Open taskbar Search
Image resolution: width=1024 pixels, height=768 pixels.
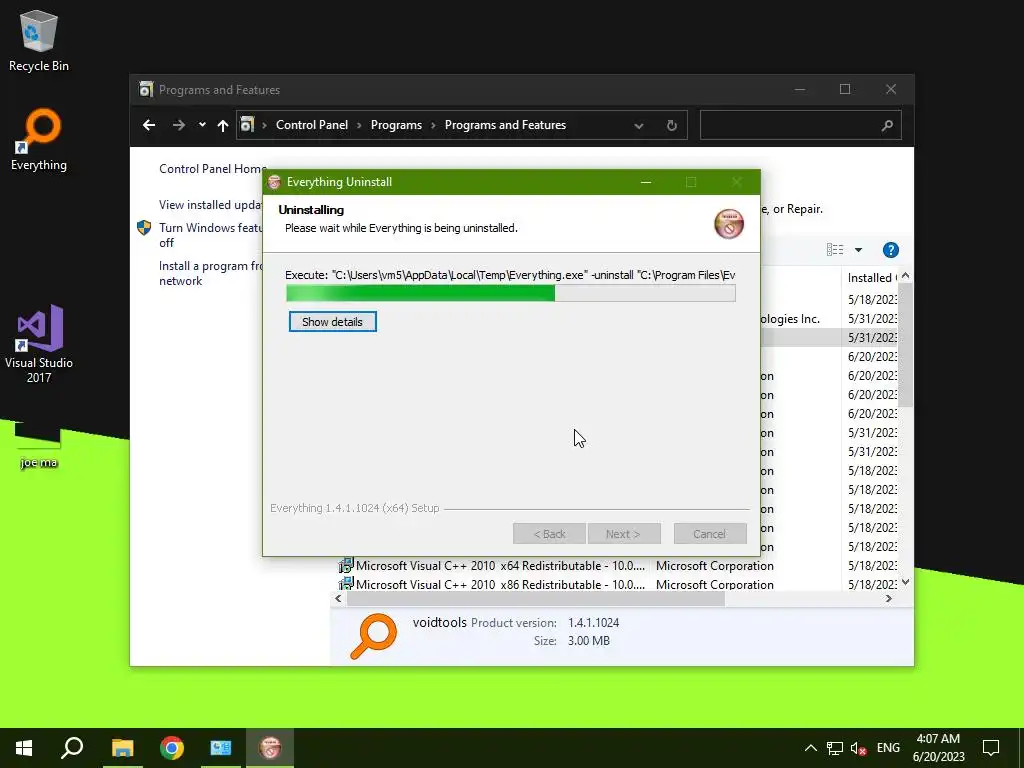point(72,748)
